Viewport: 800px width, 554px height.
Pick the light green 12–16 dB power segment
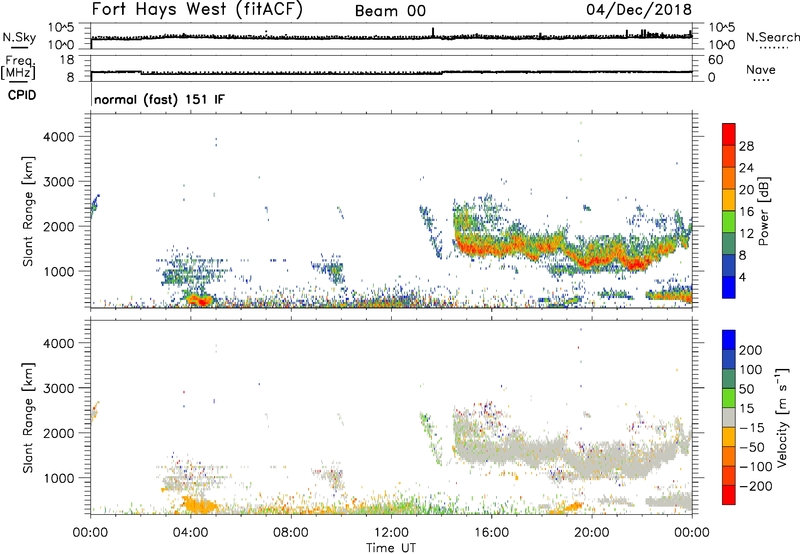point(729,222)
